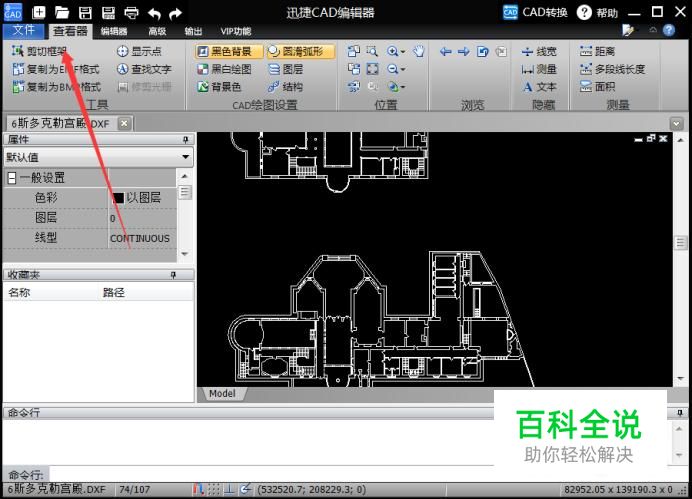The height and width of the screenshot is (499, 692).
Task: Open zoom-out dropdown arrow
Action: pos(403,69)
